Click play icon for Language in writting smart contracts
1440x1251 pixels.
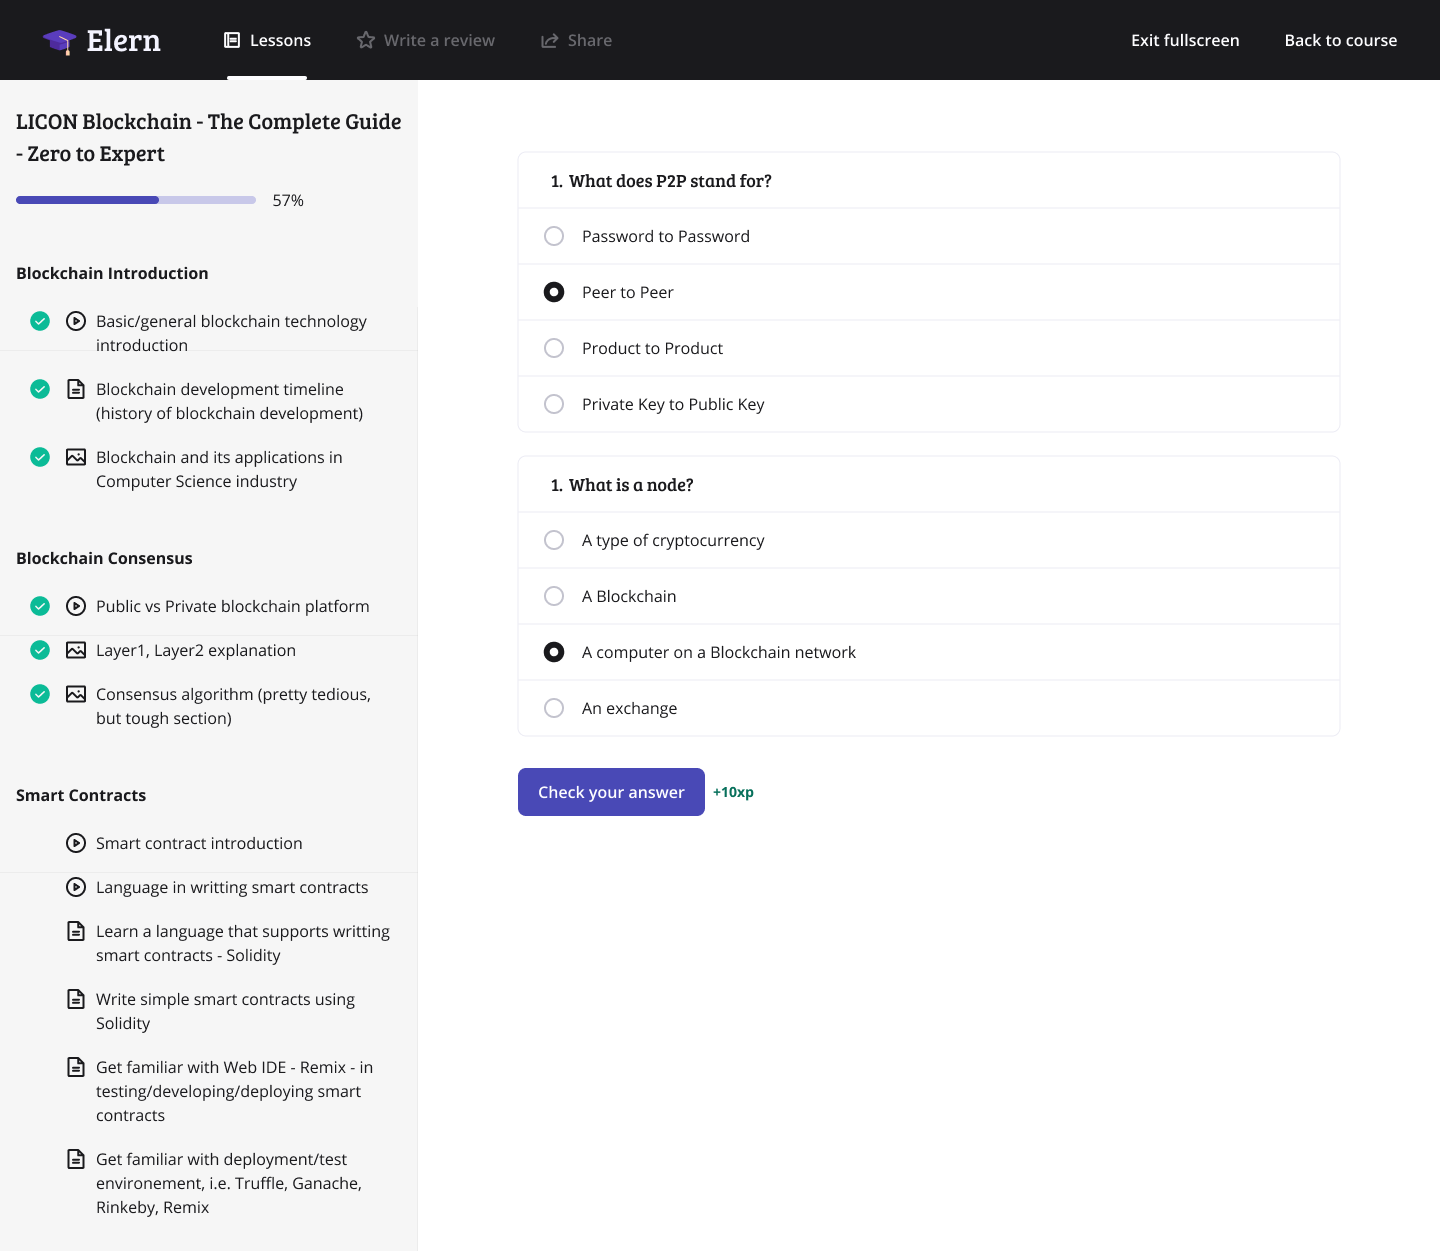pos(76,887)
